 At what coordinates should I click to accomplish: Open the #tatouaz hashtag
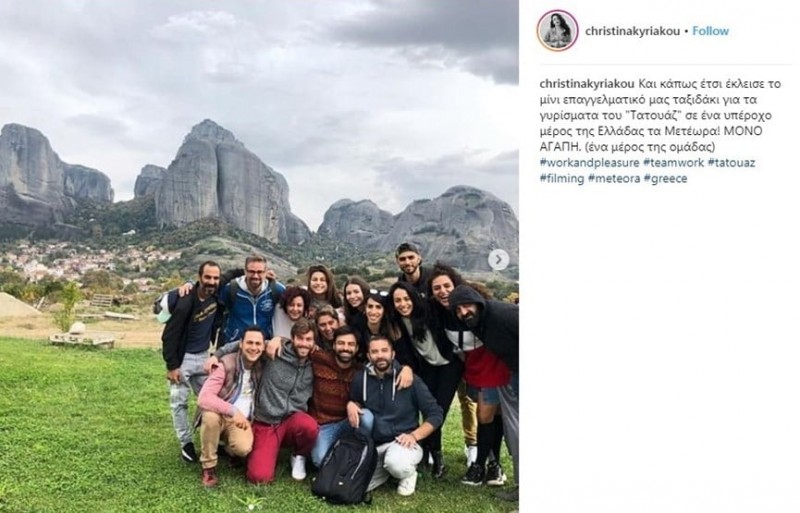(731, 163)
